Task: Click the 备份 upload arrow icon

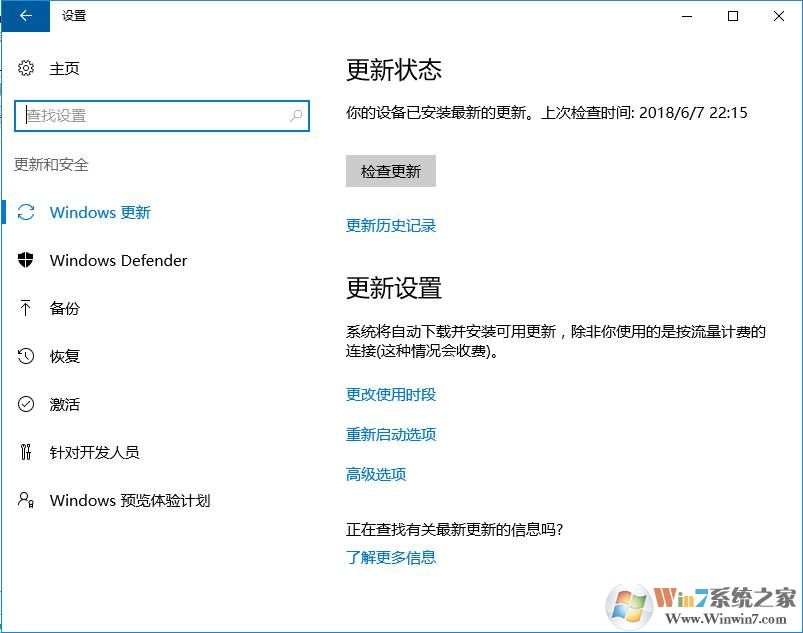Action: click(26, 308)
